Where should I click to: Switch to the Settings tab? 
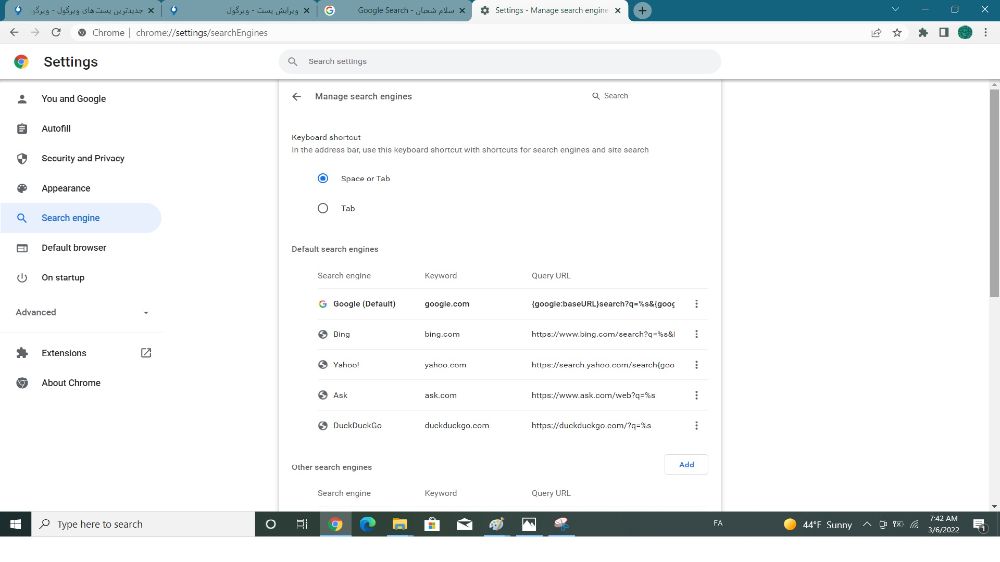point(550,10)
